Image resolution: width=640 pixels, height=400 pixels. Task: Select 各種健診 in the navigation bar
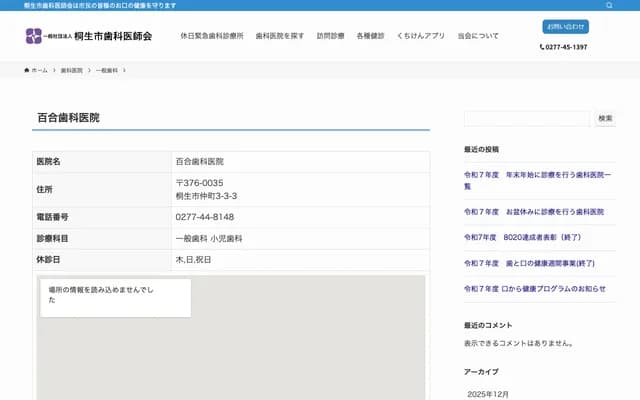tap(370, 36)
